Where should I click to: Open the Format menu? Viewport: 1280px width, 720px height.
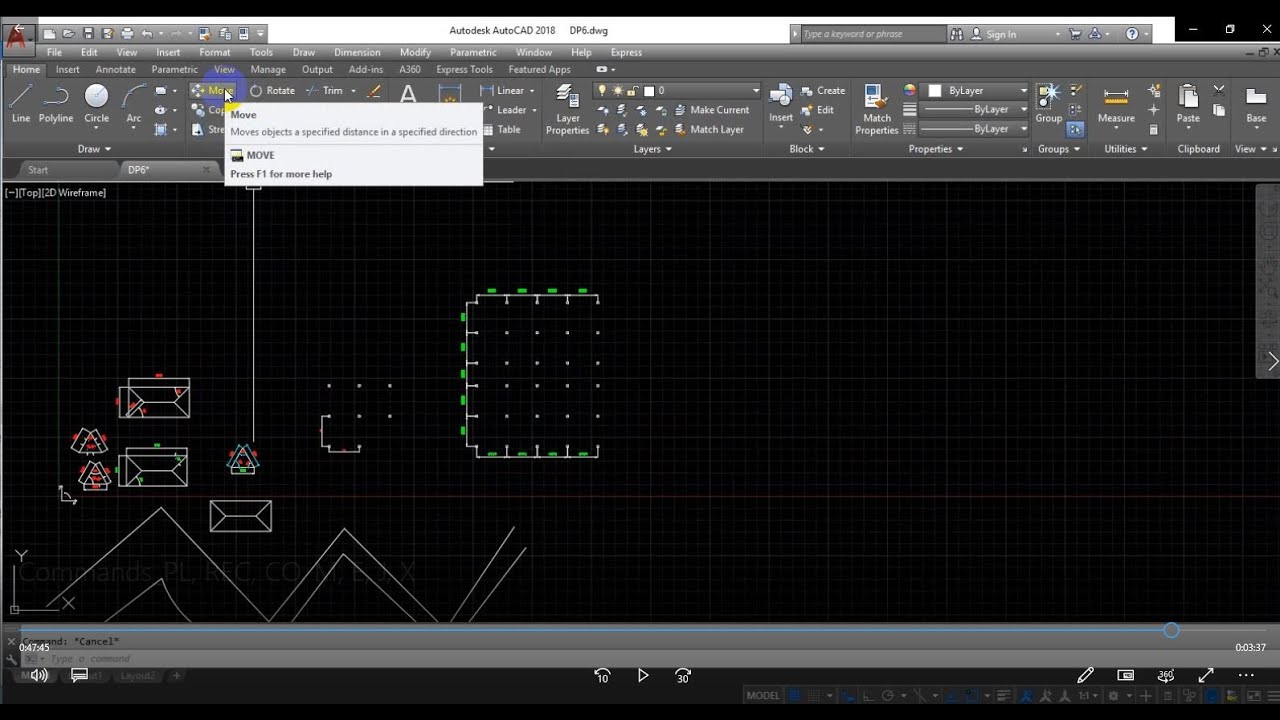click(x=214, y=52)
